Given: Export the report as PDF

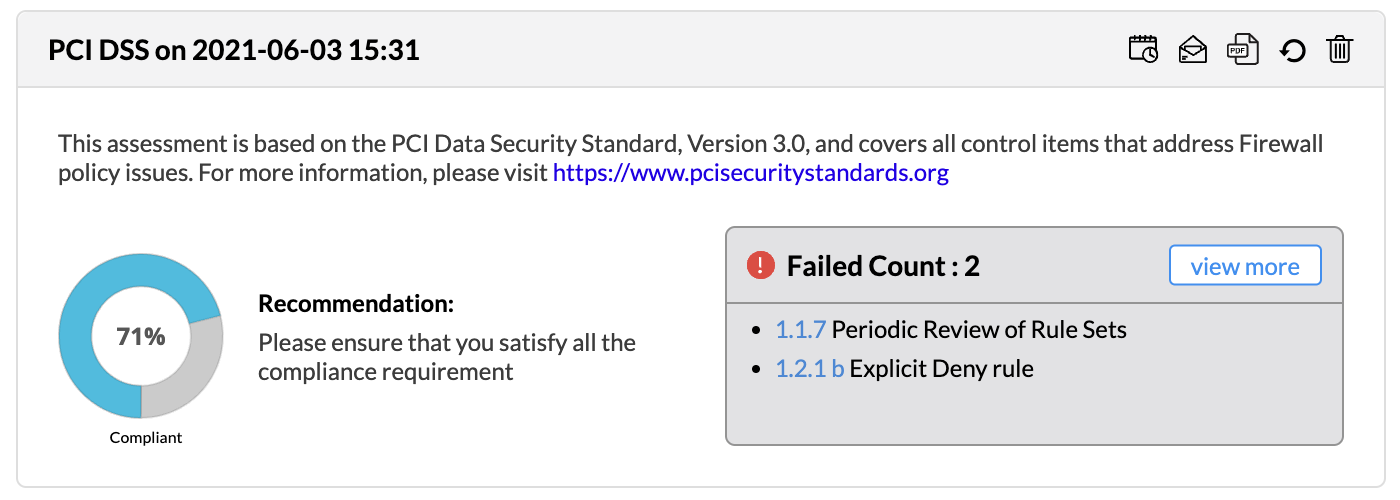Looking at the screenshot, I should click(x=1243, y=49).
